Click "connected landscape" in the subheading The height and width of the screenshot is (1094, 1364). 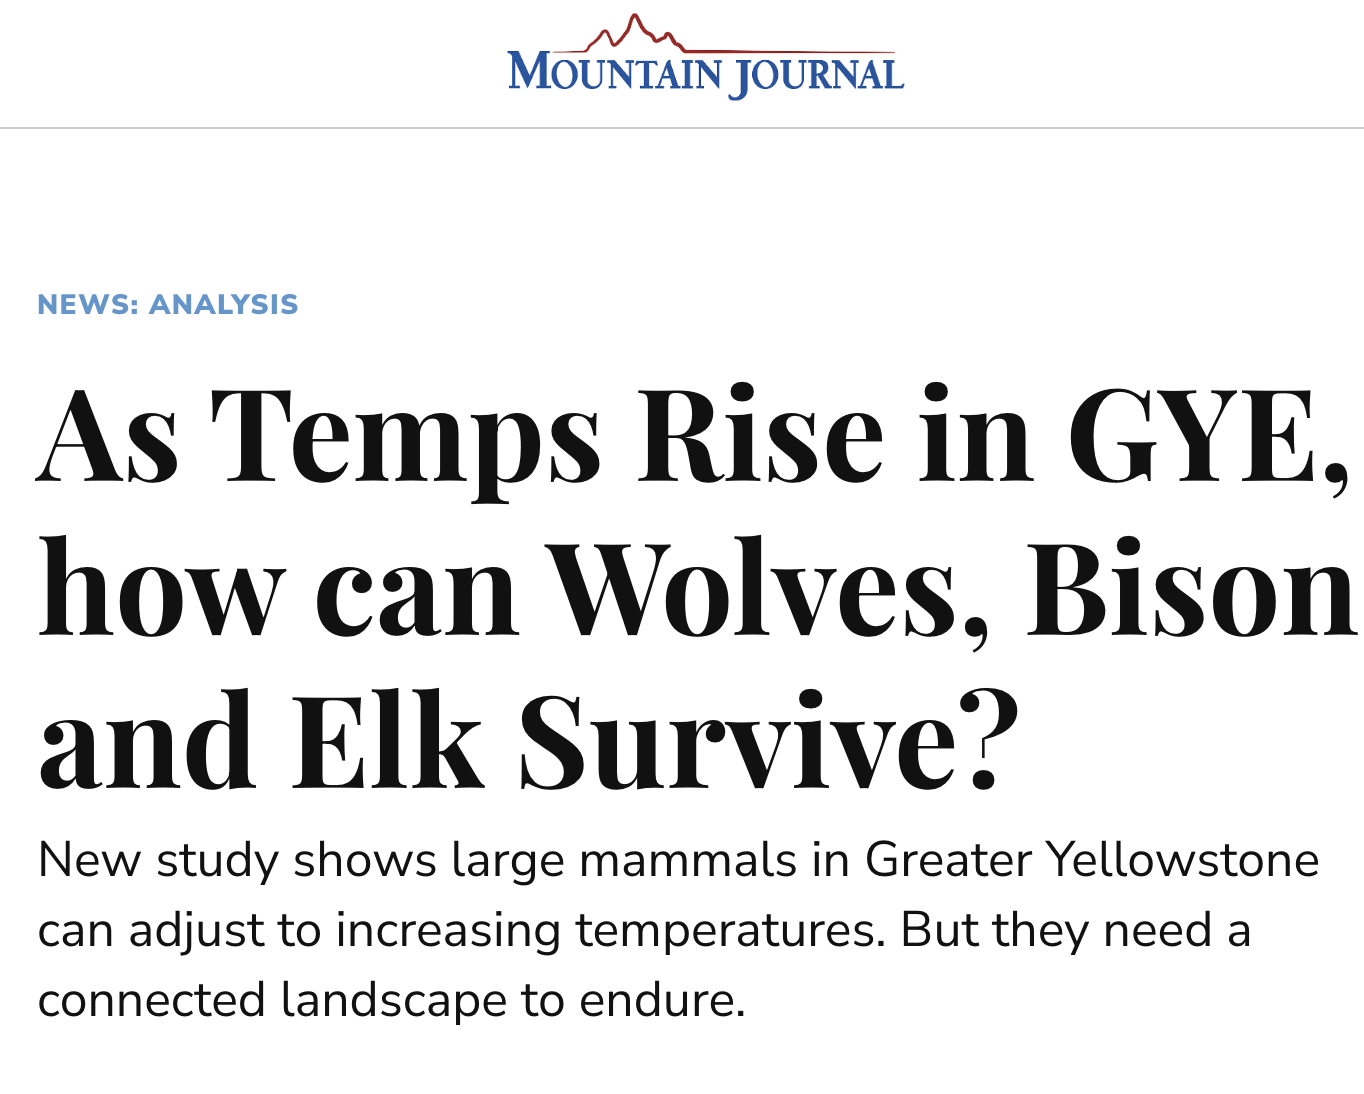click(x=273, y=1000)
